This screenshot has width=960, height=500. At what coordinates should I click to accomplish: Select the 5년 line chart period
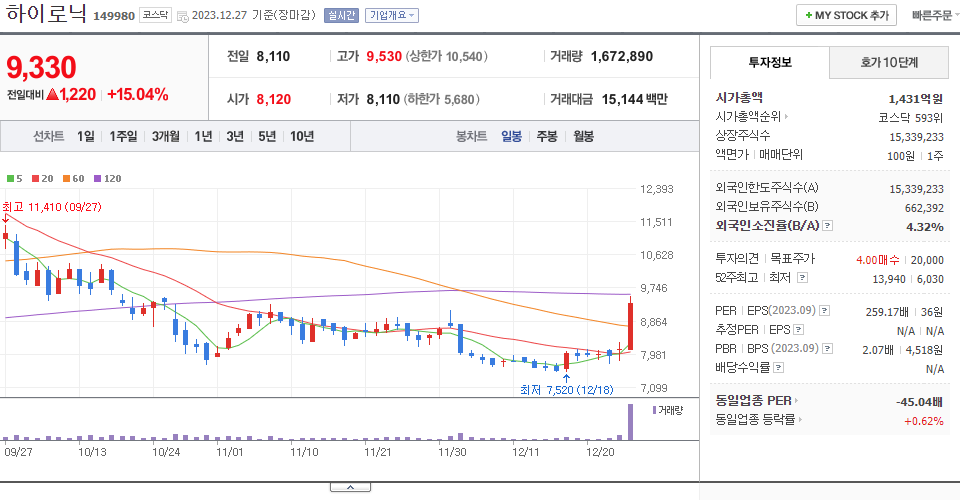(267, 136)
